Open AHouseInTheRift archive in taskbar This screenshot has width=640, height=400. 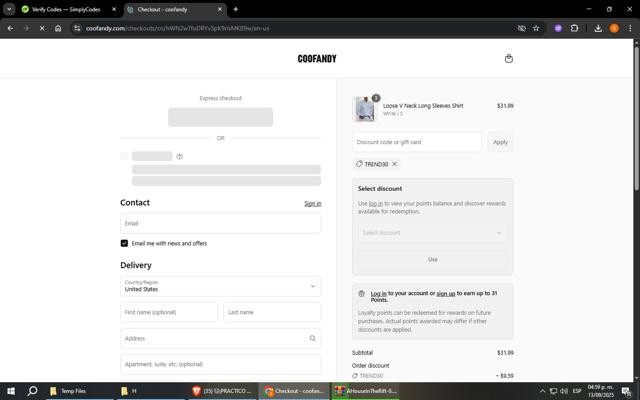click(366, 391)
